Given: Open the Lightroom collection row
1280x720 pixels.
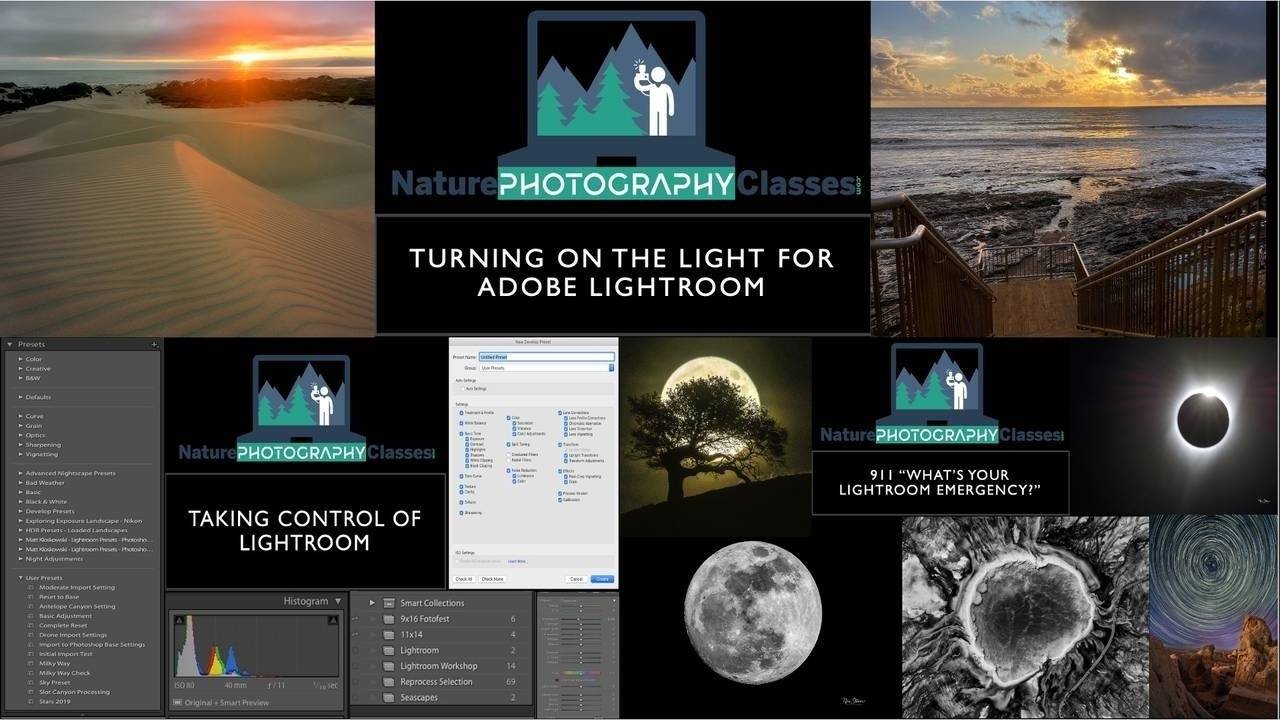Looking at the screenshot, I should (x=443, y=650).
